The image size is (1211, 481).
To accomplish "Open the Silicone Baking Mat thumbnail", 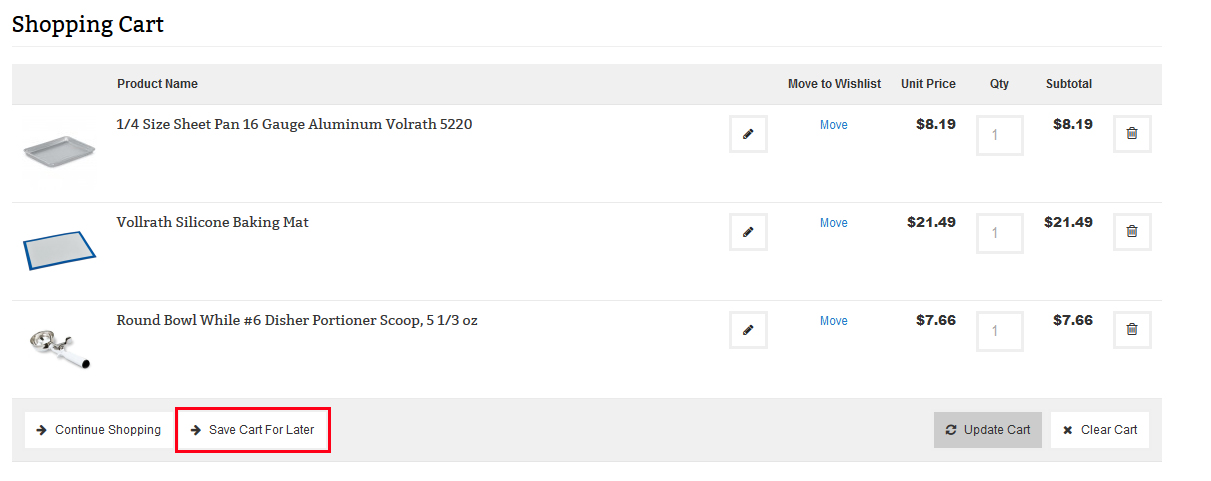I will tap(59, 250).
